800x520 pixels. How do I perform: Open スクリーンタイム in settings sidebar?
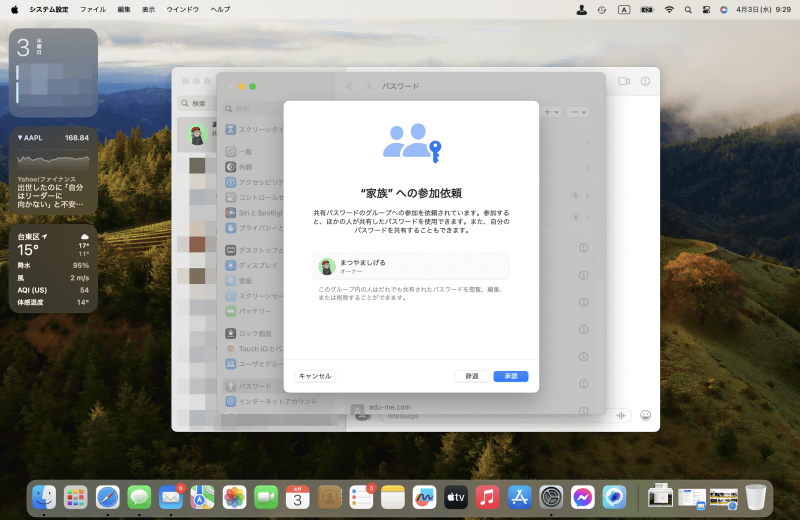pyautogui.click(x=254, y=130)
